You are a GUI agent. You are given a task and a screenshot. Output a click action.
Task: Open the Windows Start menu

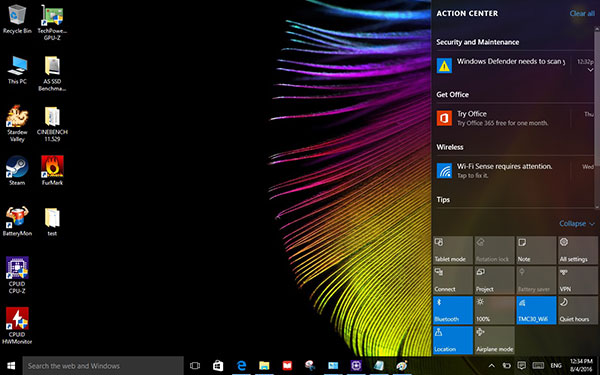[11, 366]
